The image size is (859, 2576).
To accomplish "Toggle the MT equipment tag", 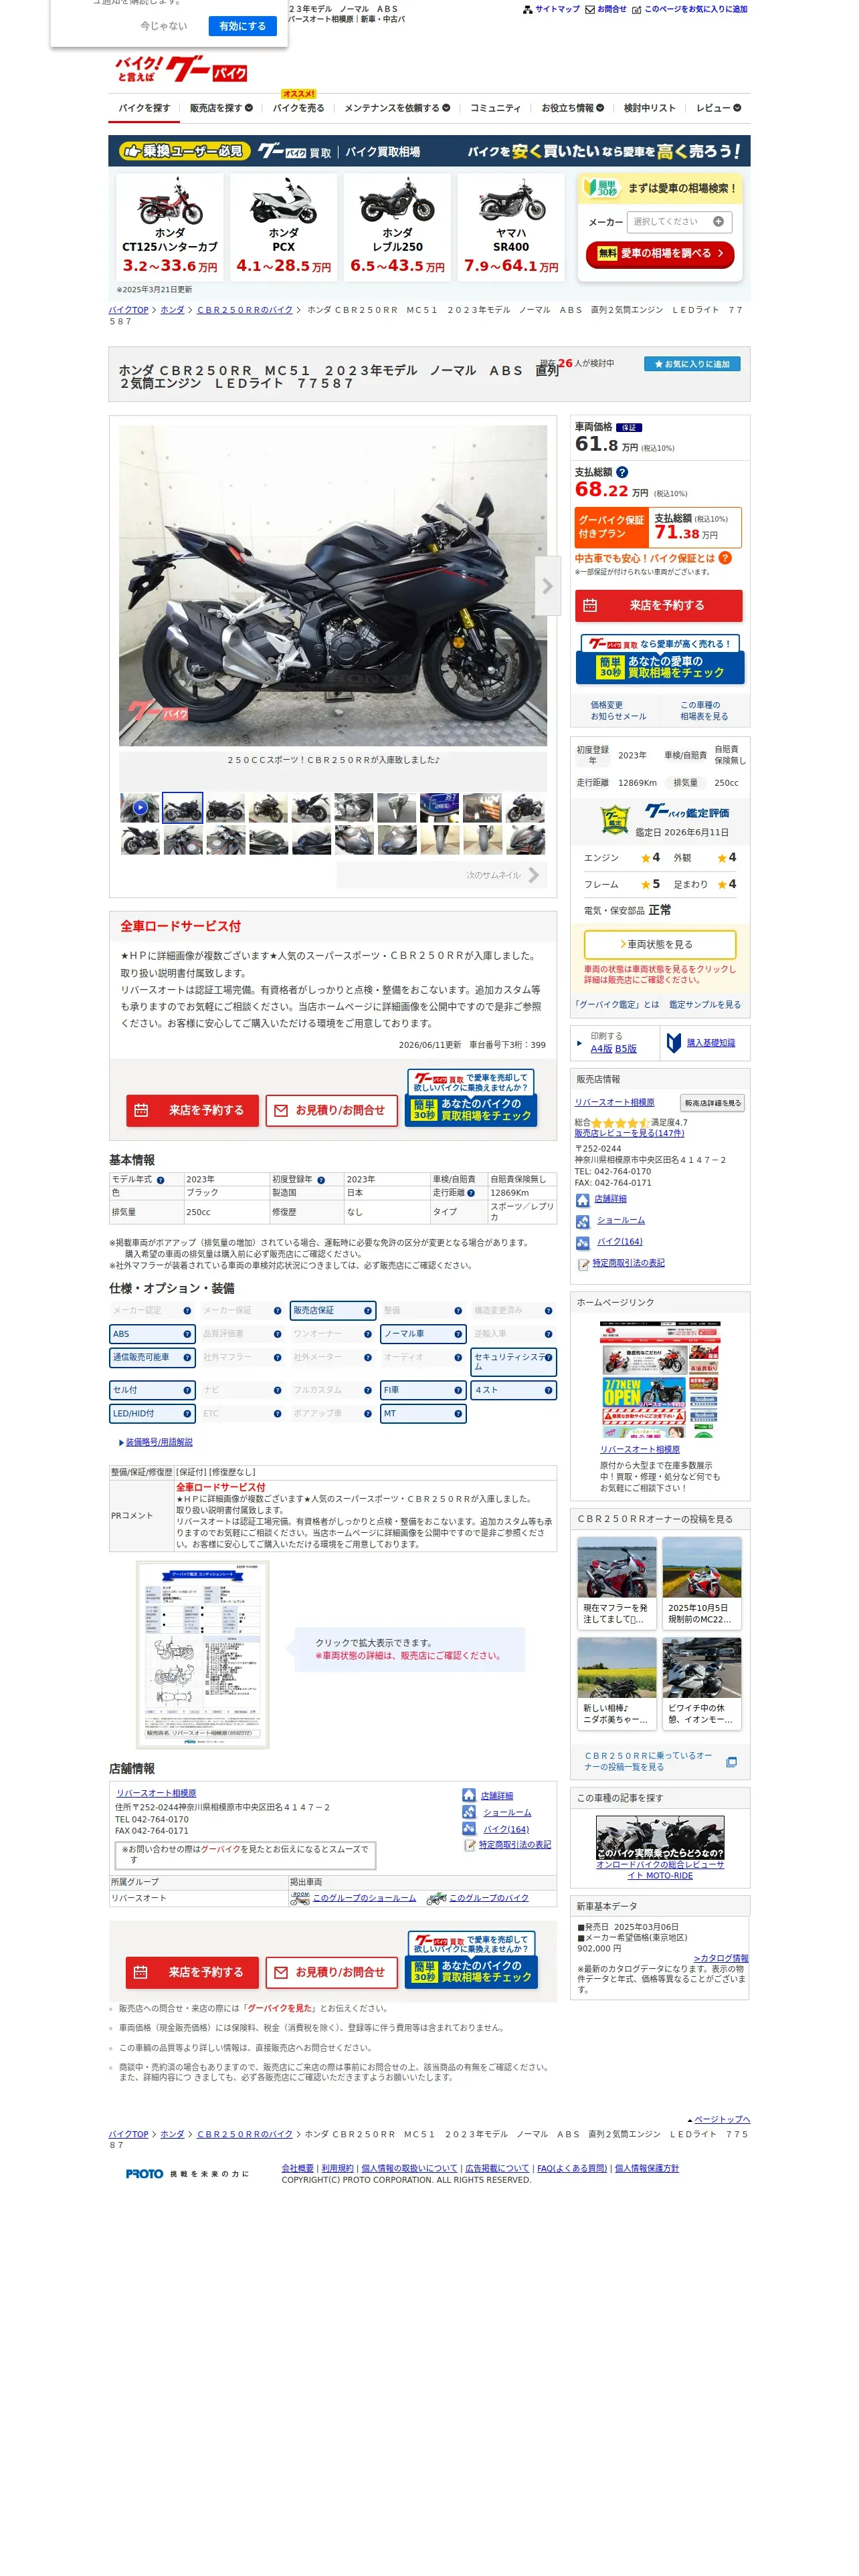I will (x=423, y=1414).
